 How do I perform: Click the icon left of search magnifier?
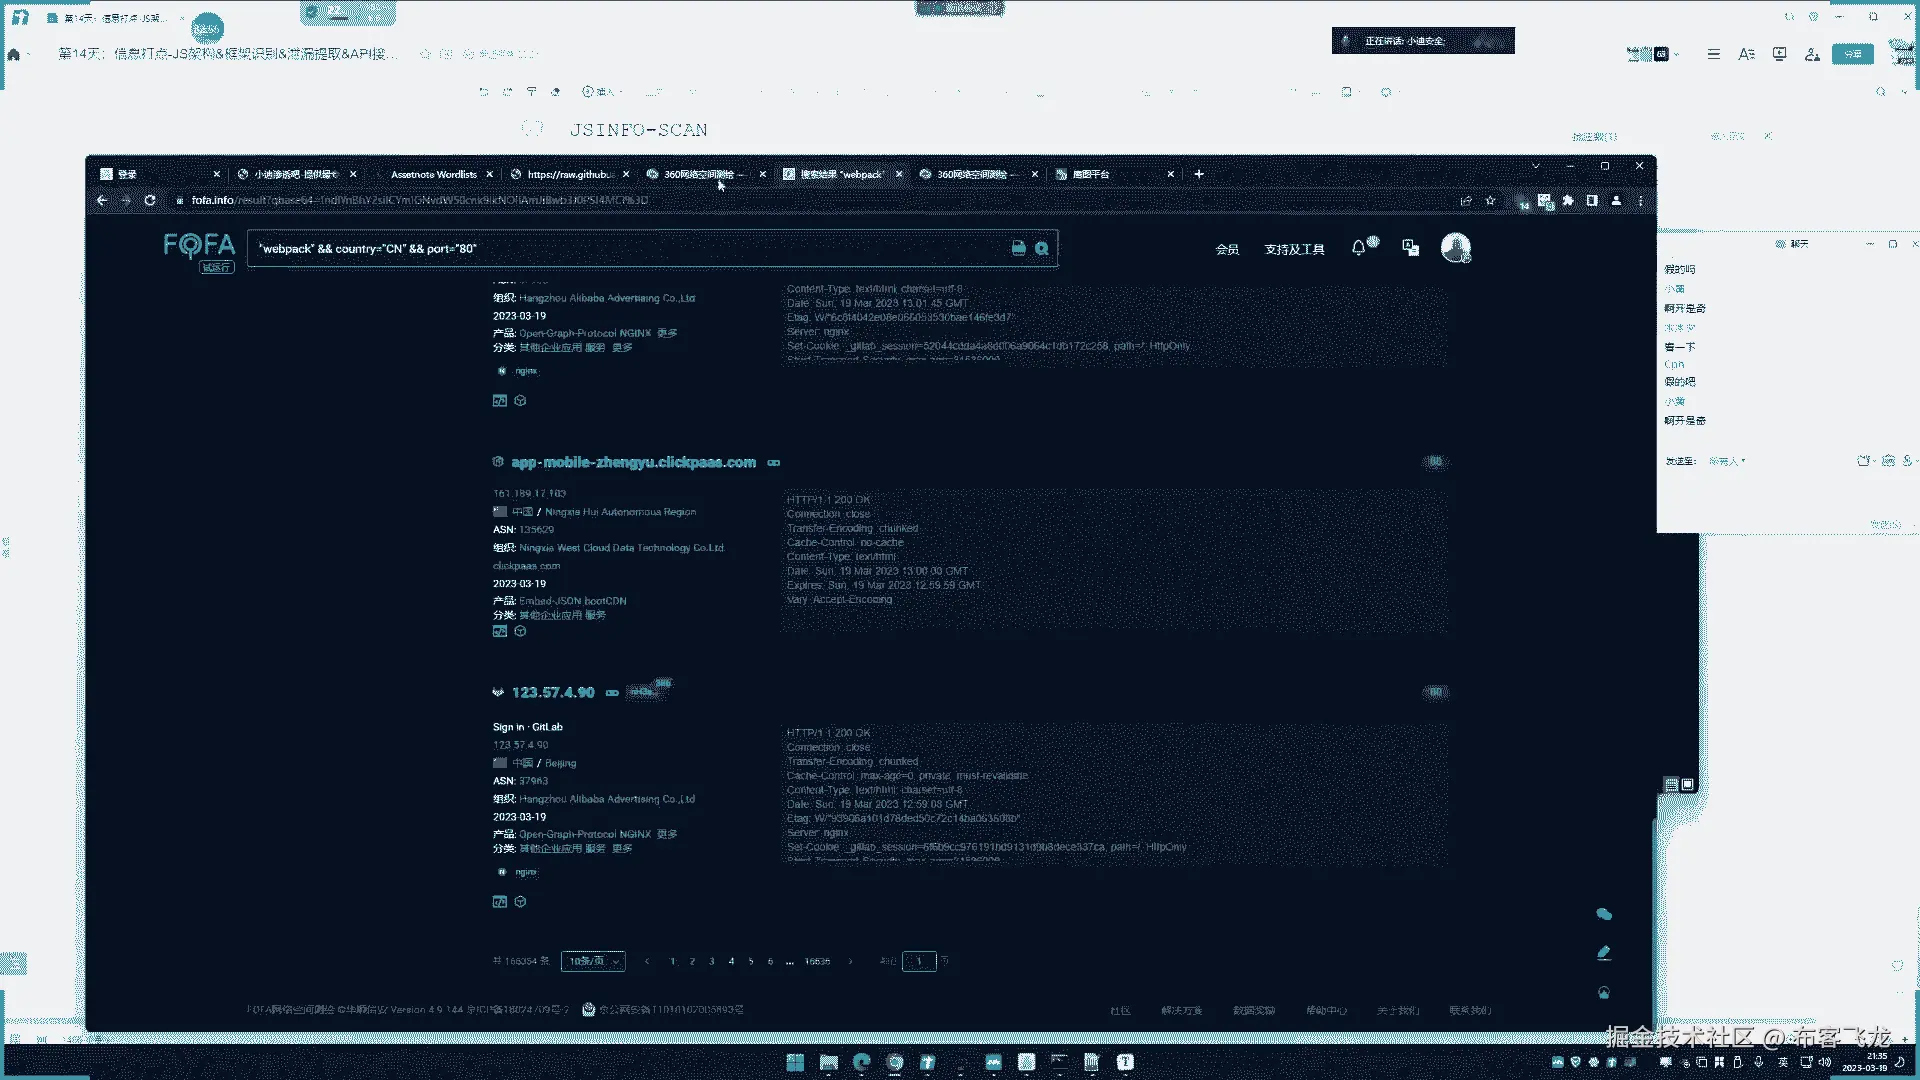pos(1018,249)
